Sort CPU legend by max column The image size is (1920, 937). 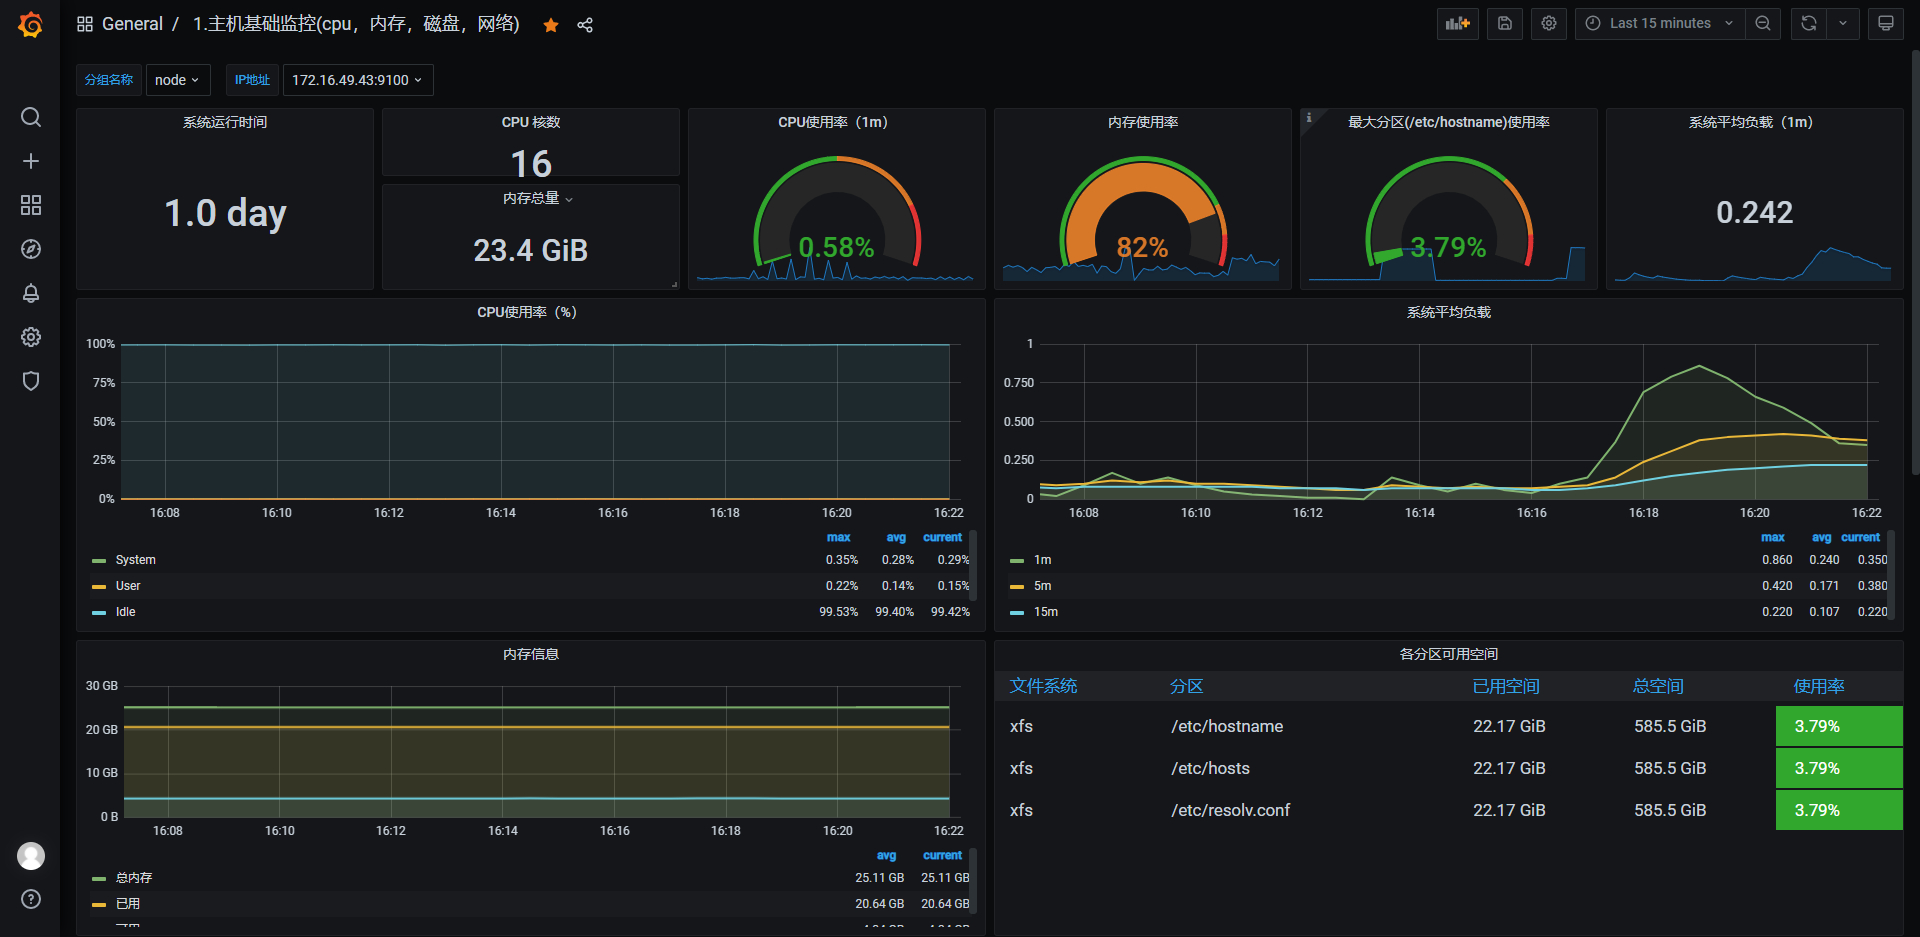839,538
